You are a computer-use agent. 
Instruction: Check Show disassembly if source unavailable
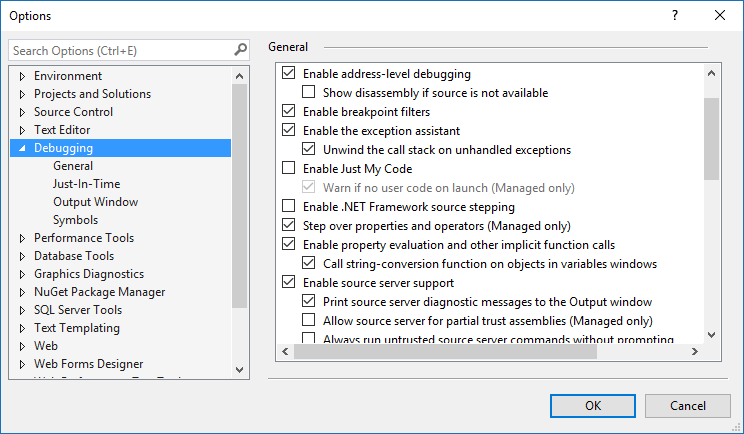(x=309, y=93)
